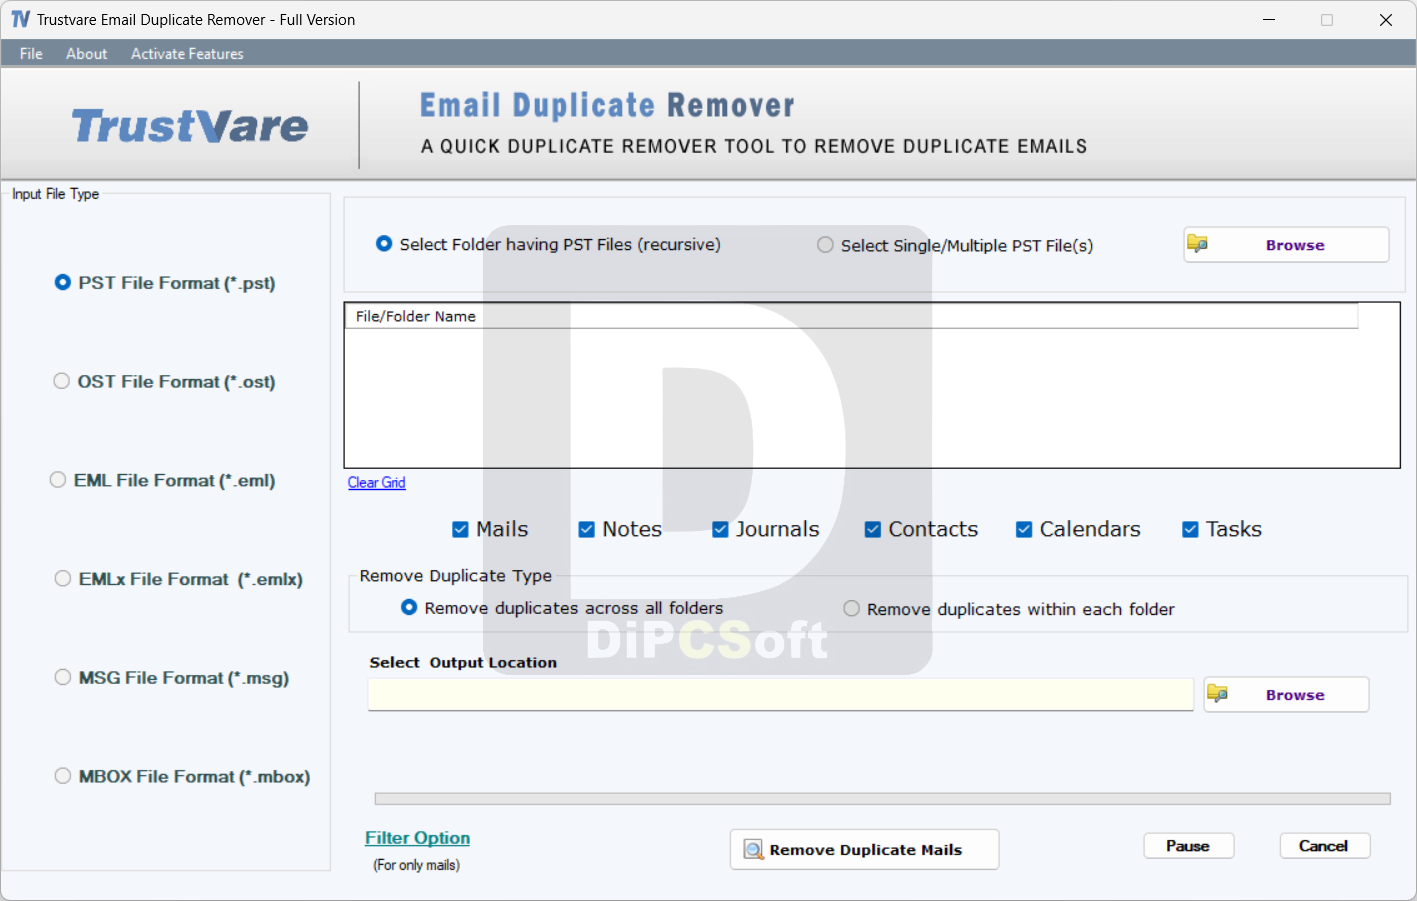Viewport: 1417px width, 901px height.
Task: Click the magnifier icon on Remove Duplicate Mails
Action: pos(753,850)
